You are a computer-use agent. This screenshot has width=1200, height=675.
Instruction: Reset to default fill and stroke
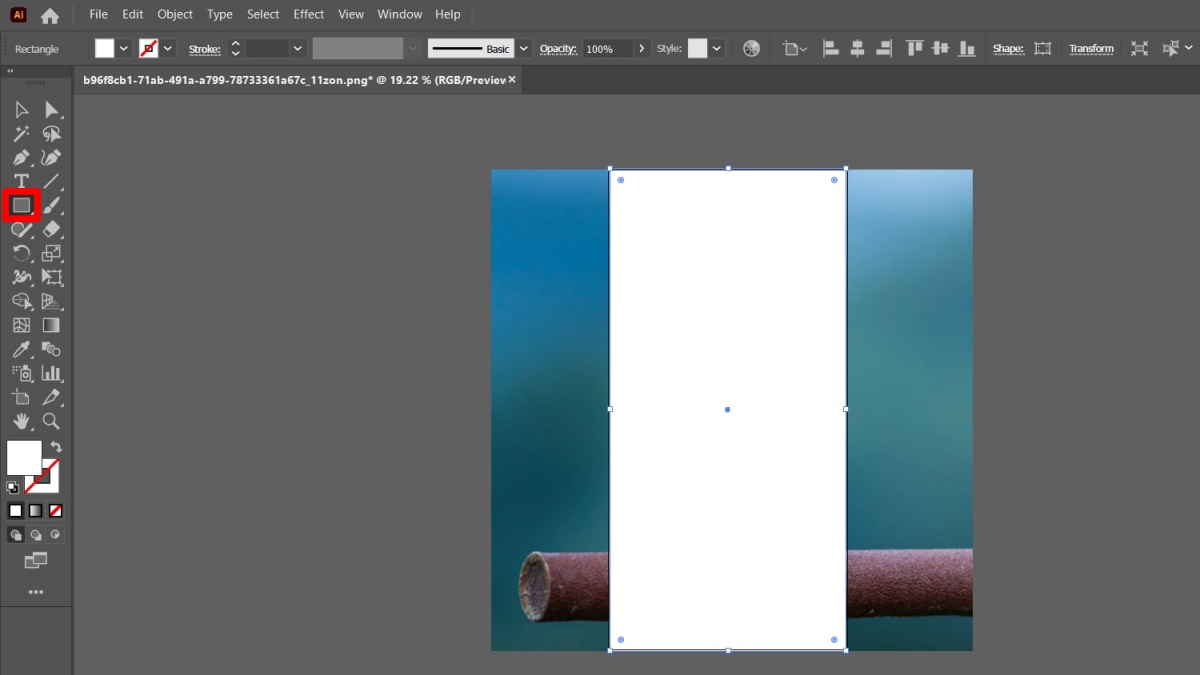[x=12, y=488]
